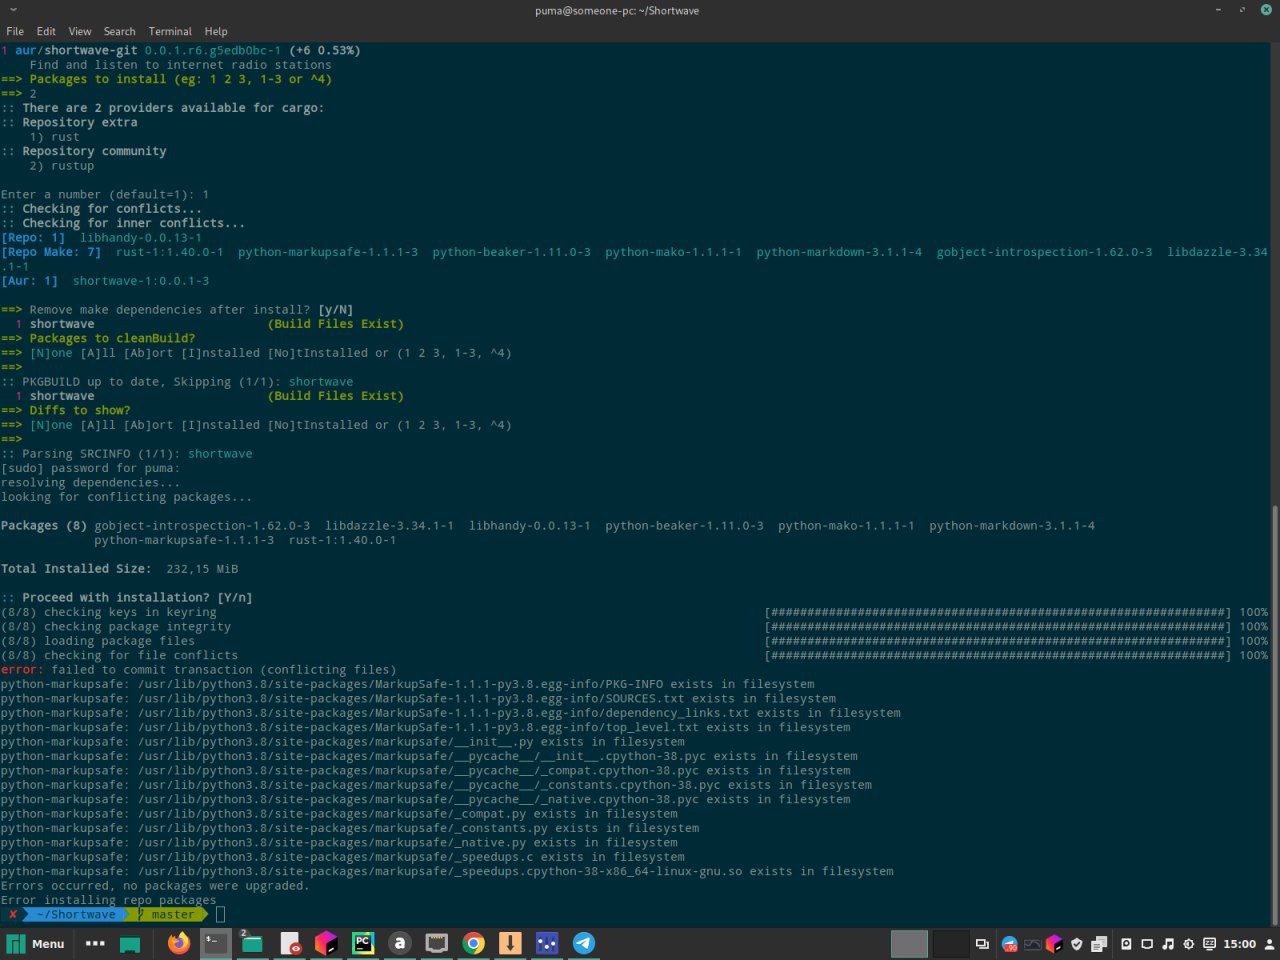Click the 'Total Installed Size:' line
Image resolution: width=1280 pixels, height=960 pixels.
pyautogui.click(x=119, y=569)
